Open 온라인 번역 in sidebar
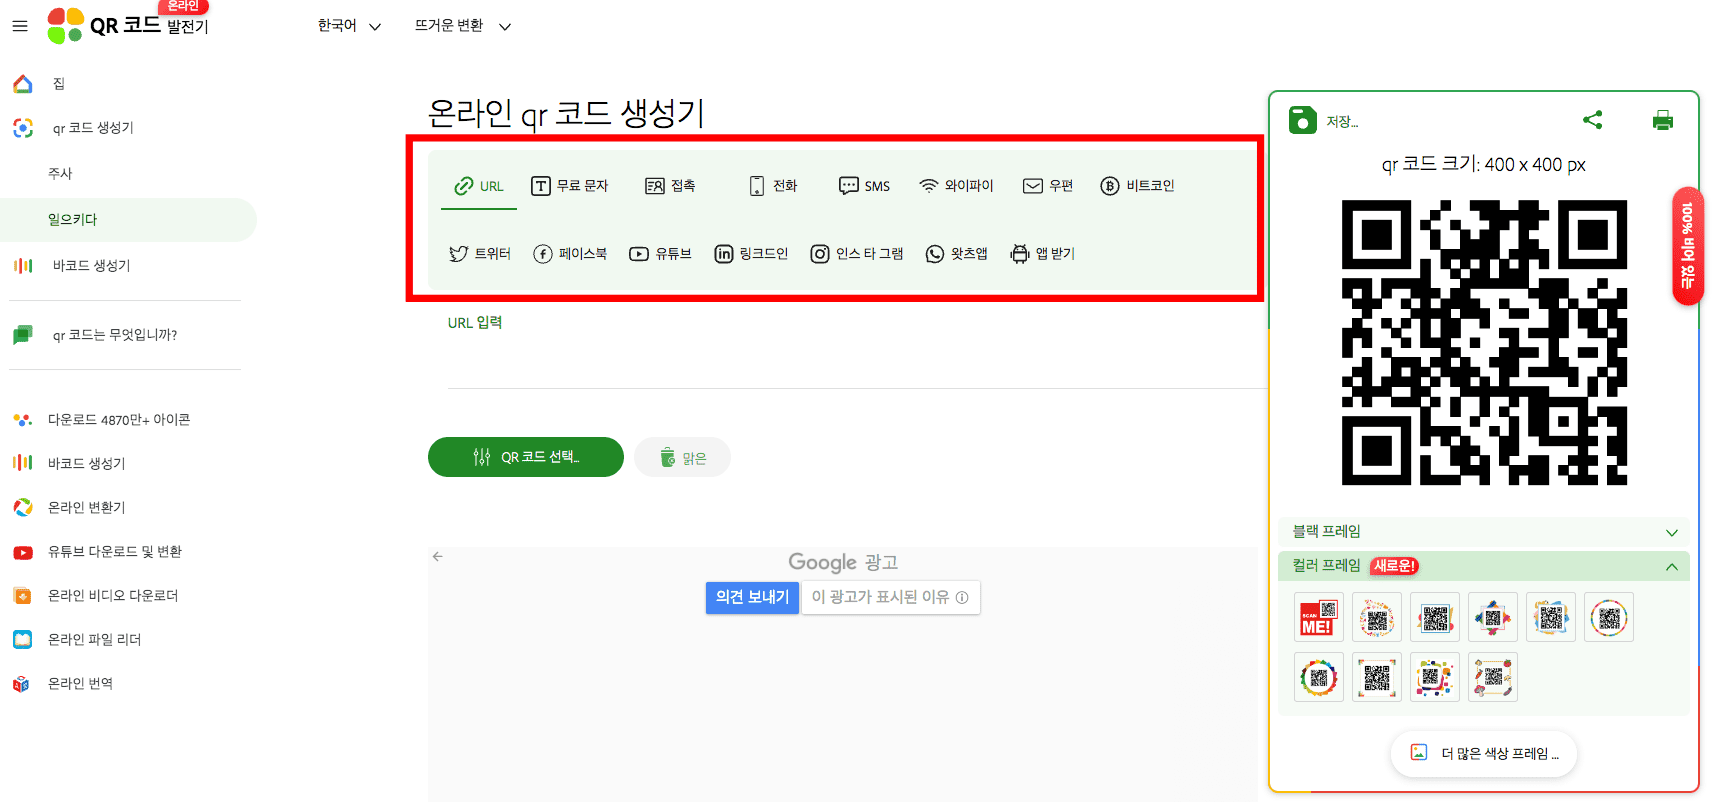 pyautogui.click(x=81, y=684)
